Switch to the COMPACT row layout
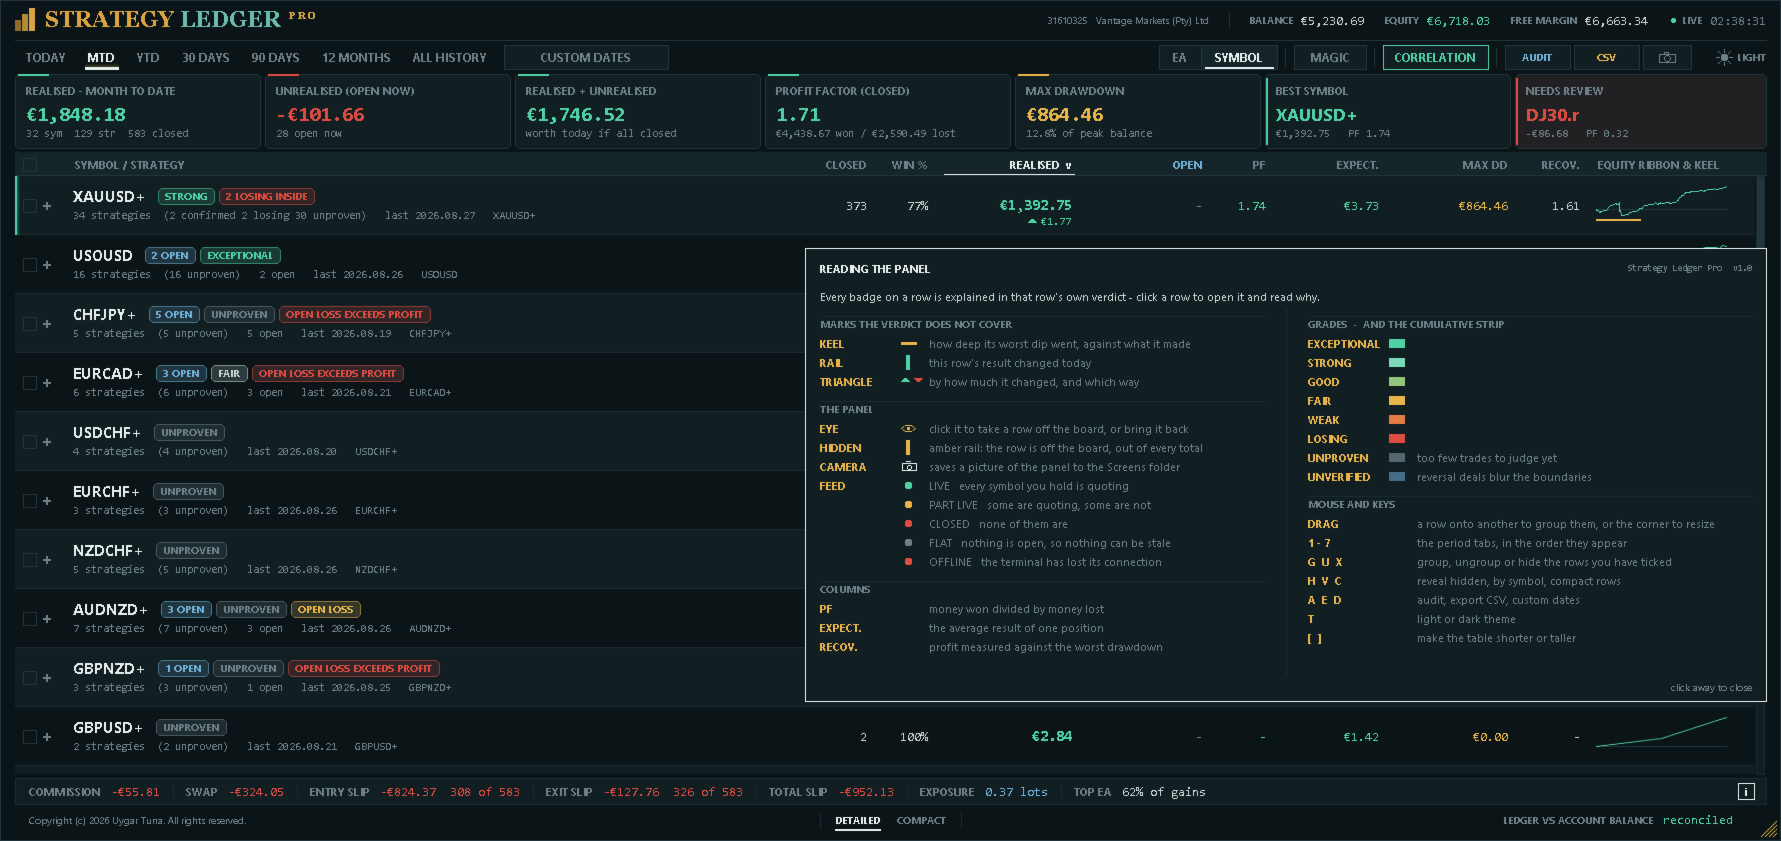1781x841 pixels. pyautogui.click(x=921, y=821)
